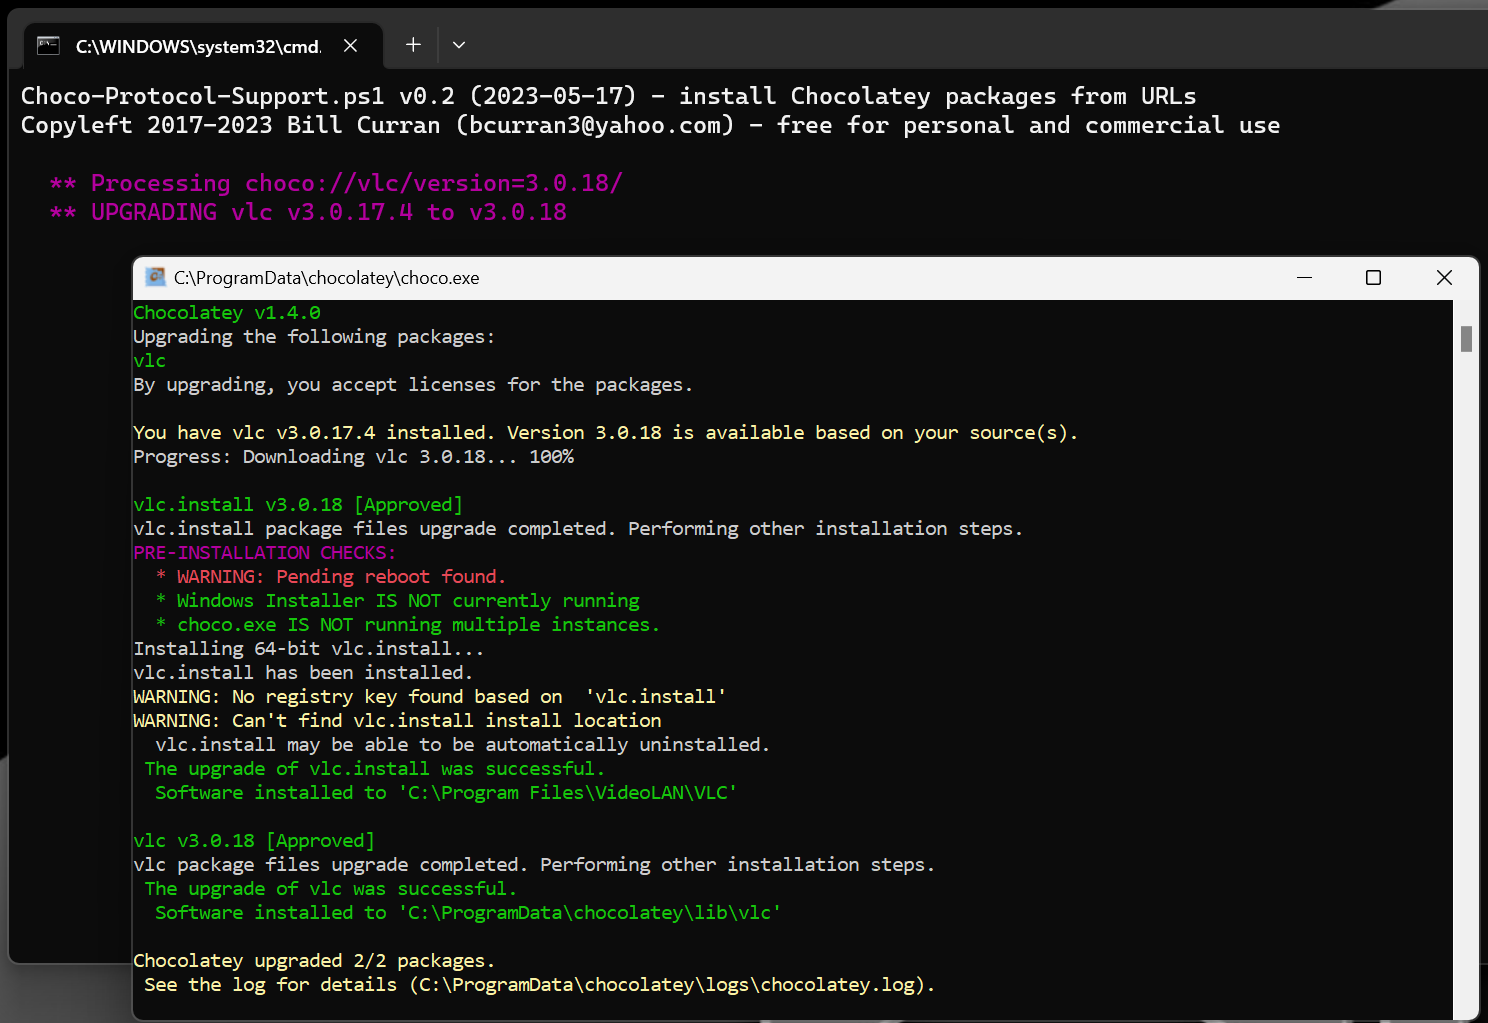Minimize the choco.exe window

(x=1304, y=277)
